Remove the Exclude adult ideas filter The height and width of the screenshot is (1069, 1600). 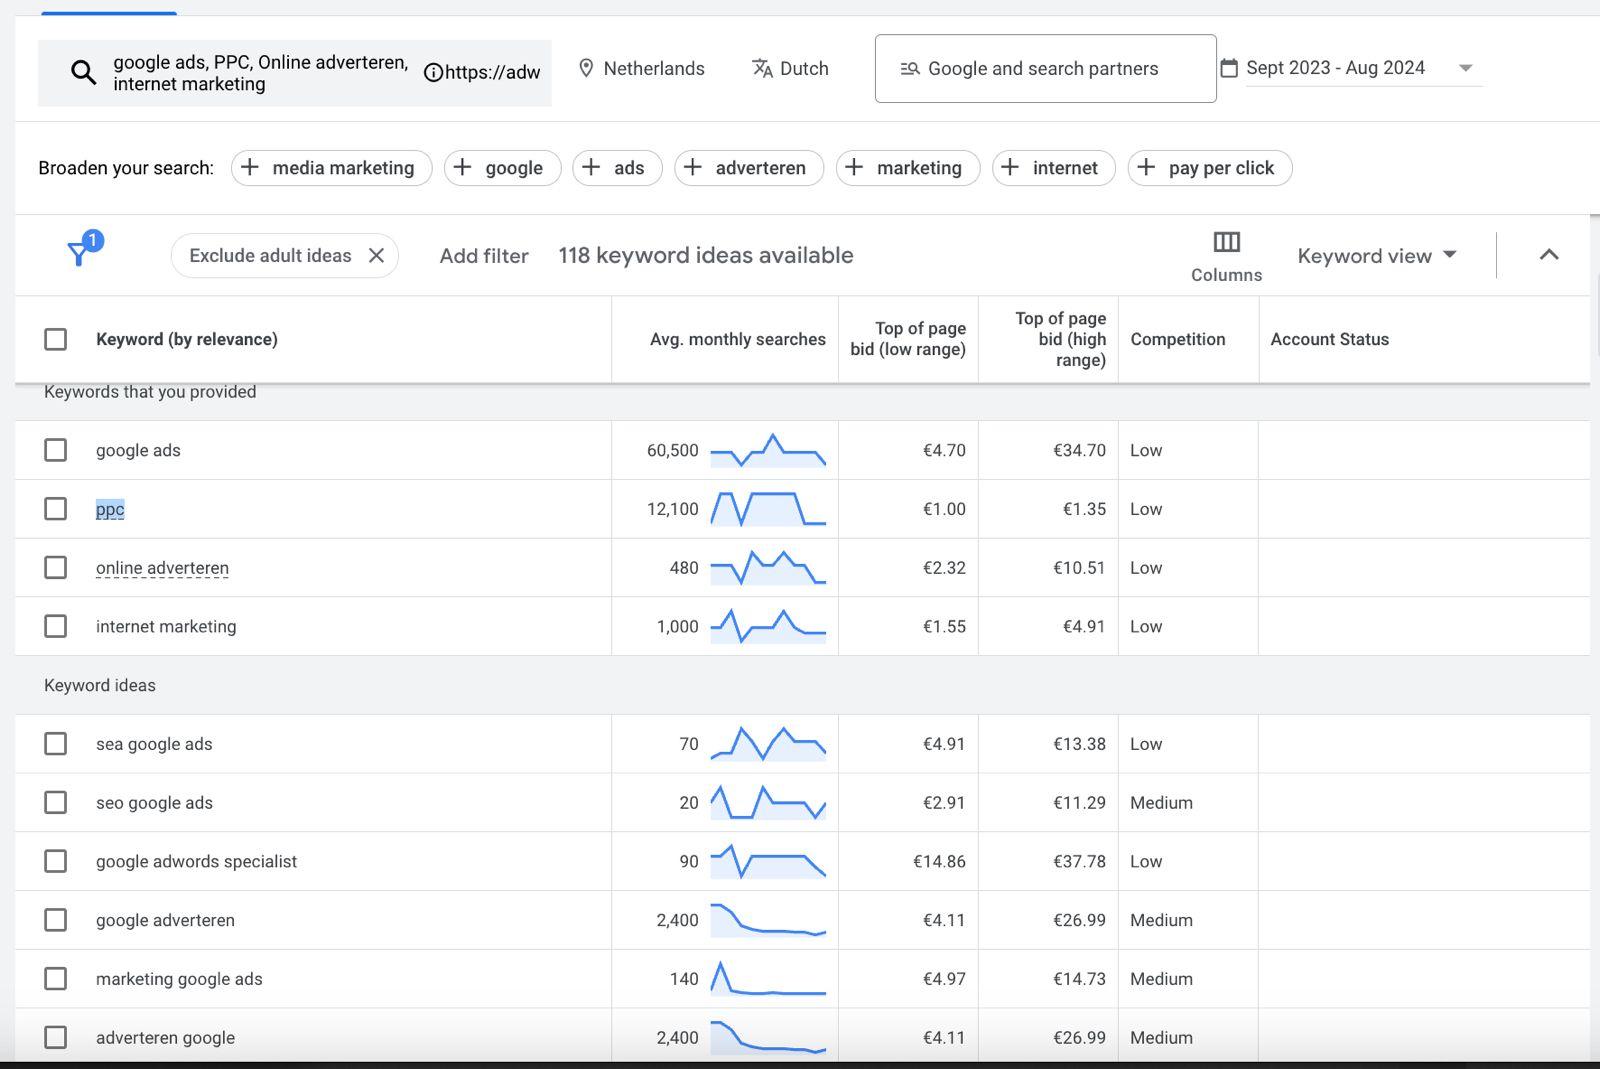point(376,255)
